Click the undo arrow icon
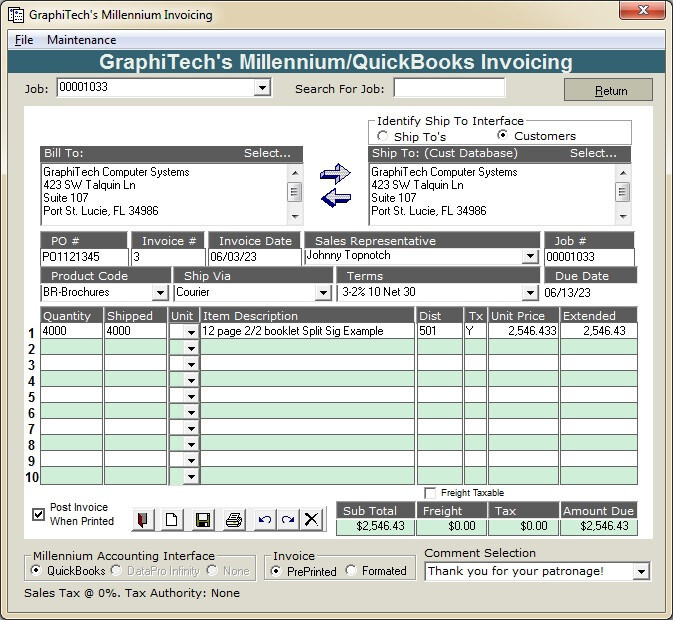This screenshot has height=620, width=673. [265, 520]
